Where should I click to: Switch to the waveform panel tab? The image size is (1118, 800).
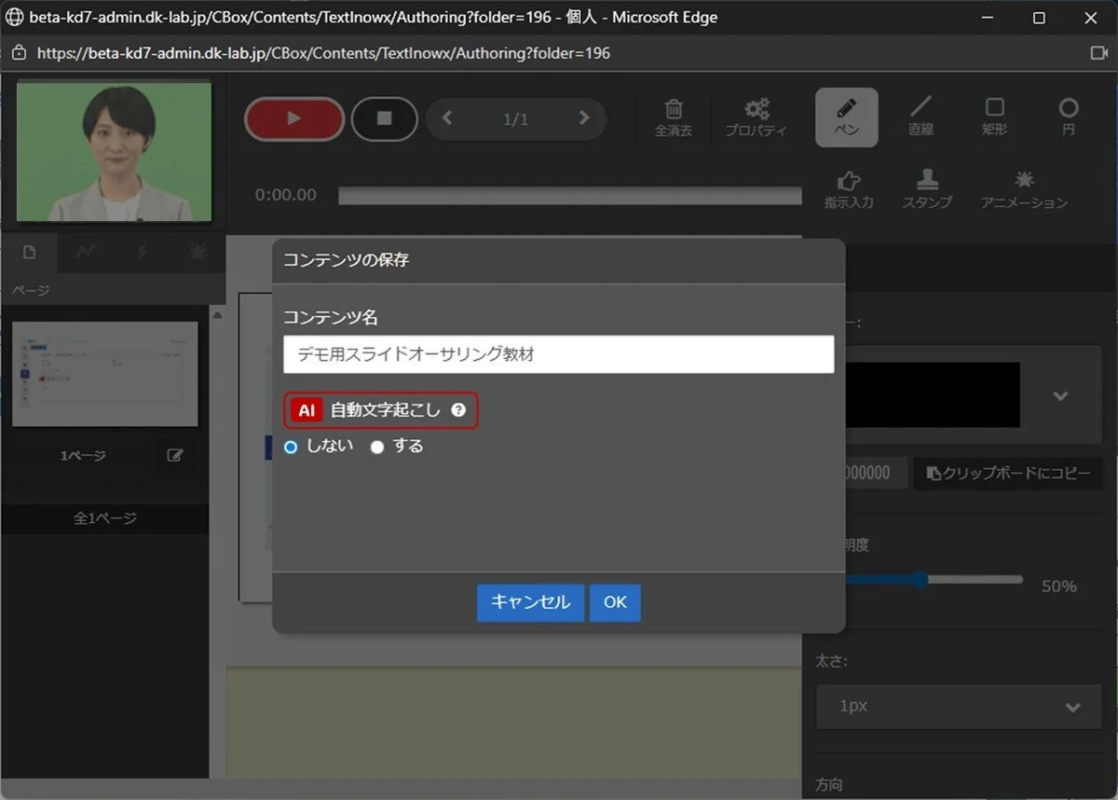click(86, 252)
